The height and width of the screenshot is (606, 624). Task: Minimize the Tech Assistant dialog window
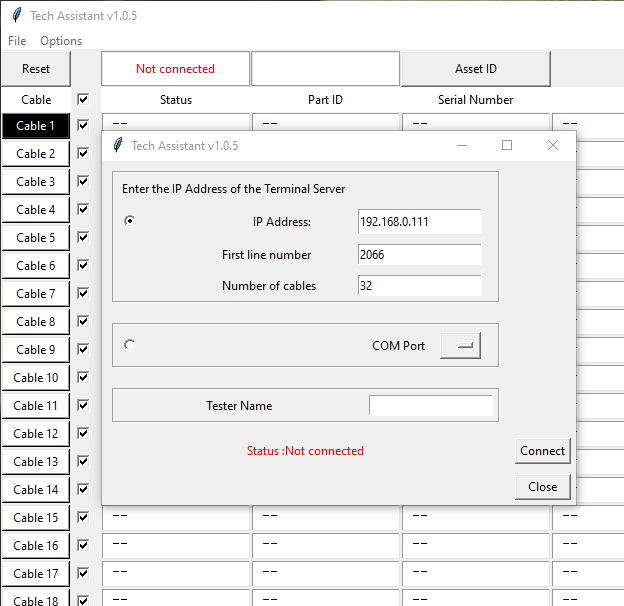(x=461, y=146)
